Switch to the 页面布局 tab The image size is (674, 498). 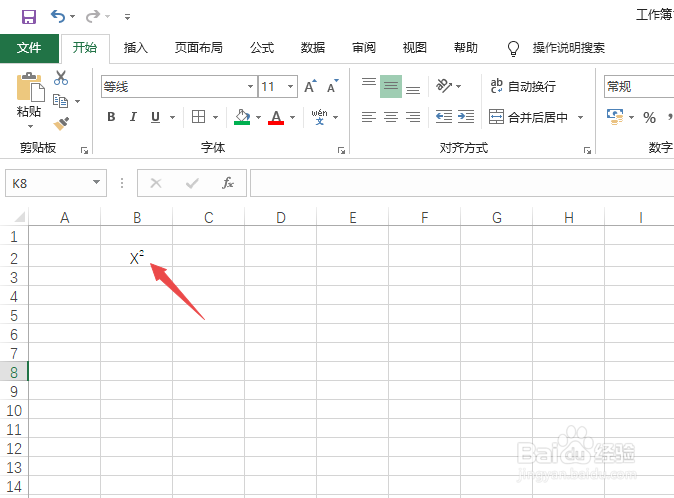[x=199, y=47]
